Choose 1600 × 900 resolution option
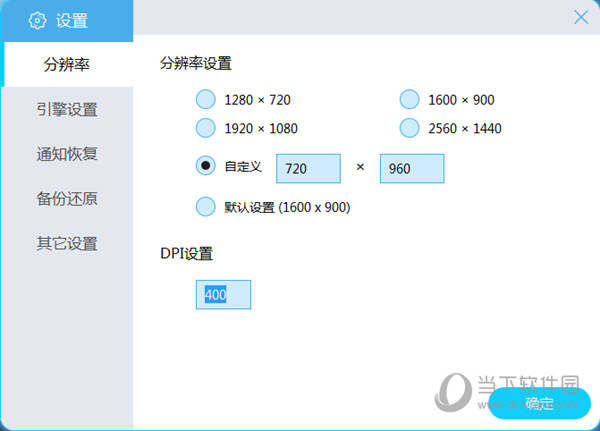 (409, 99)
